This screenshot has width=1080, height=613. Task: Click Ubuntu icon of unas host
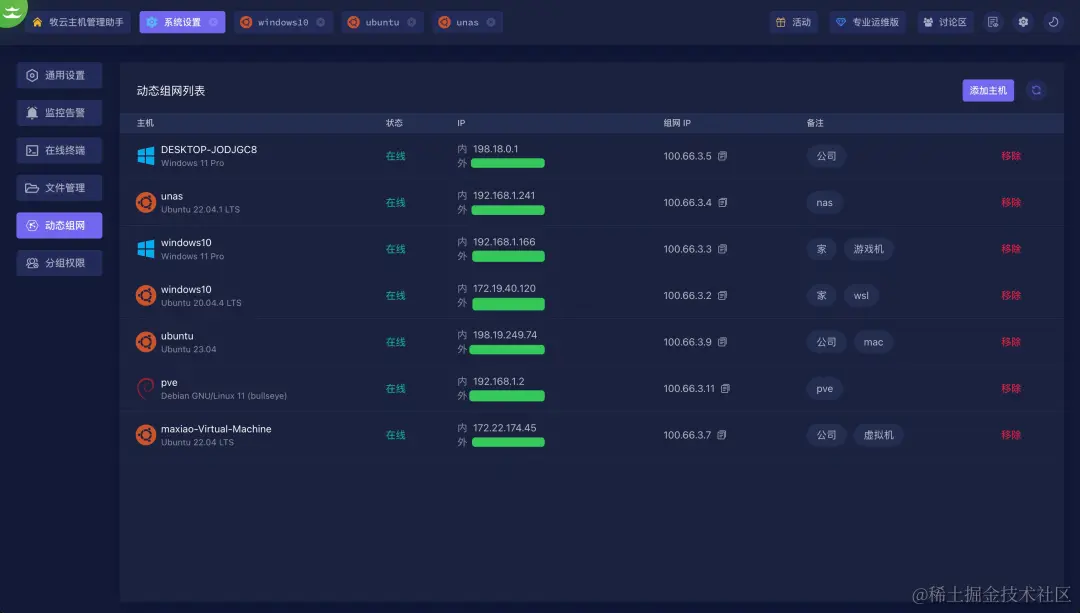(x=145, y=202)
